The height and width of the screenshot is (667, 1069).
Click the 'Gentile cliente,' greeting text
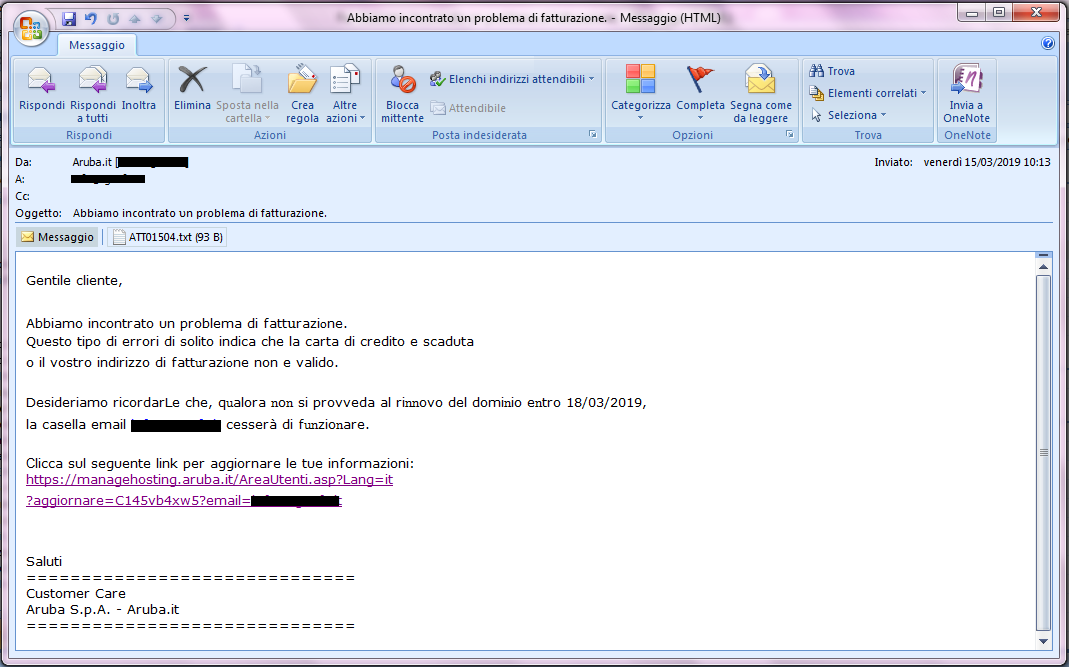tap(74, 280)
